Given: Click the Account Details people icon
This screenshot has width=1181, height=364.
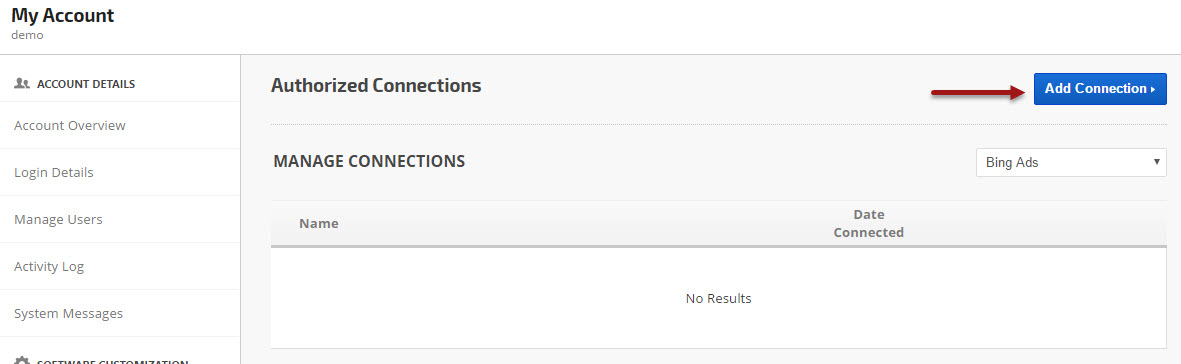Looking at the screenshot, I should click(22, 84).
